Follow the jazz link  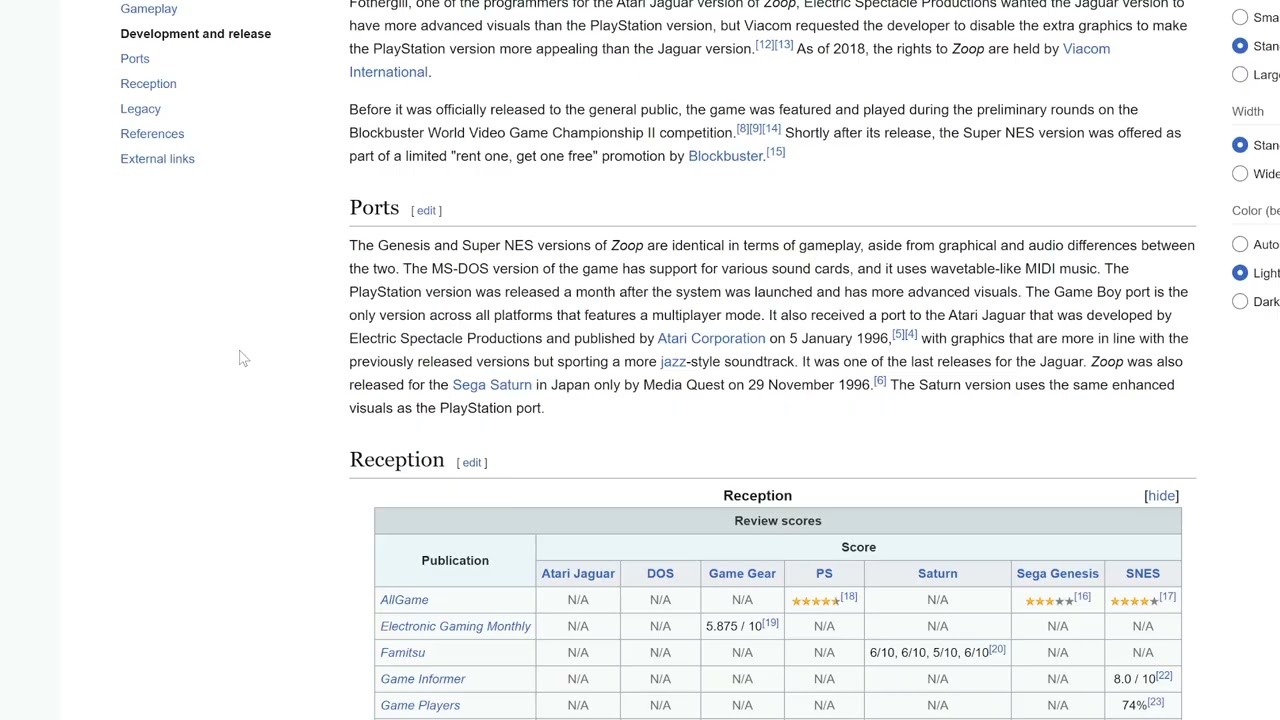pyautogui.click(x=673, y=362)
